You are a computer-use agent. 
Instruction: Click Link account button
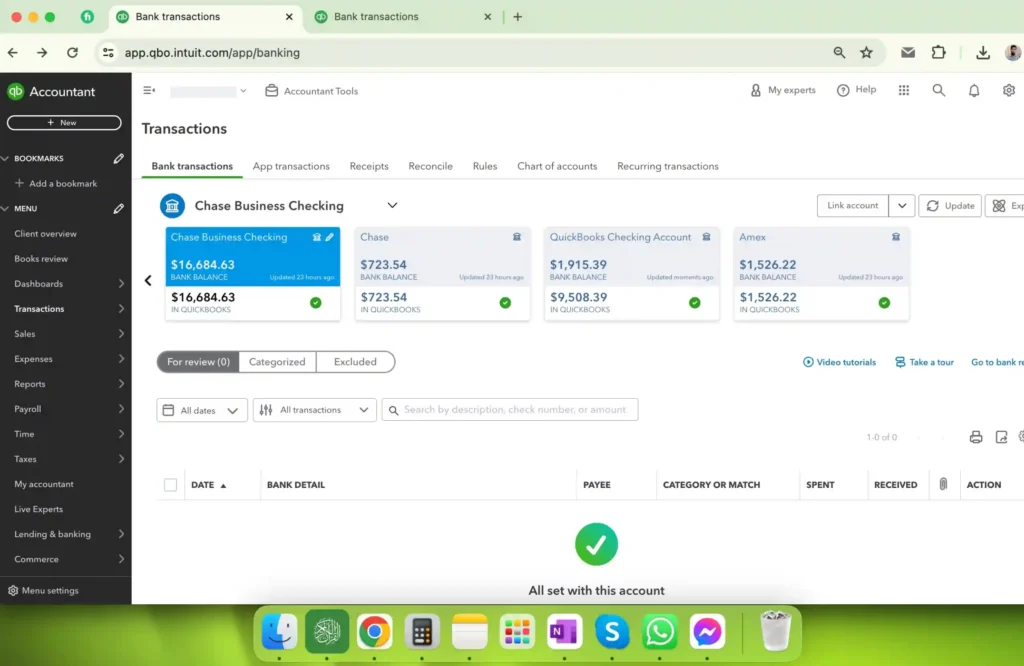click(852, 206)
